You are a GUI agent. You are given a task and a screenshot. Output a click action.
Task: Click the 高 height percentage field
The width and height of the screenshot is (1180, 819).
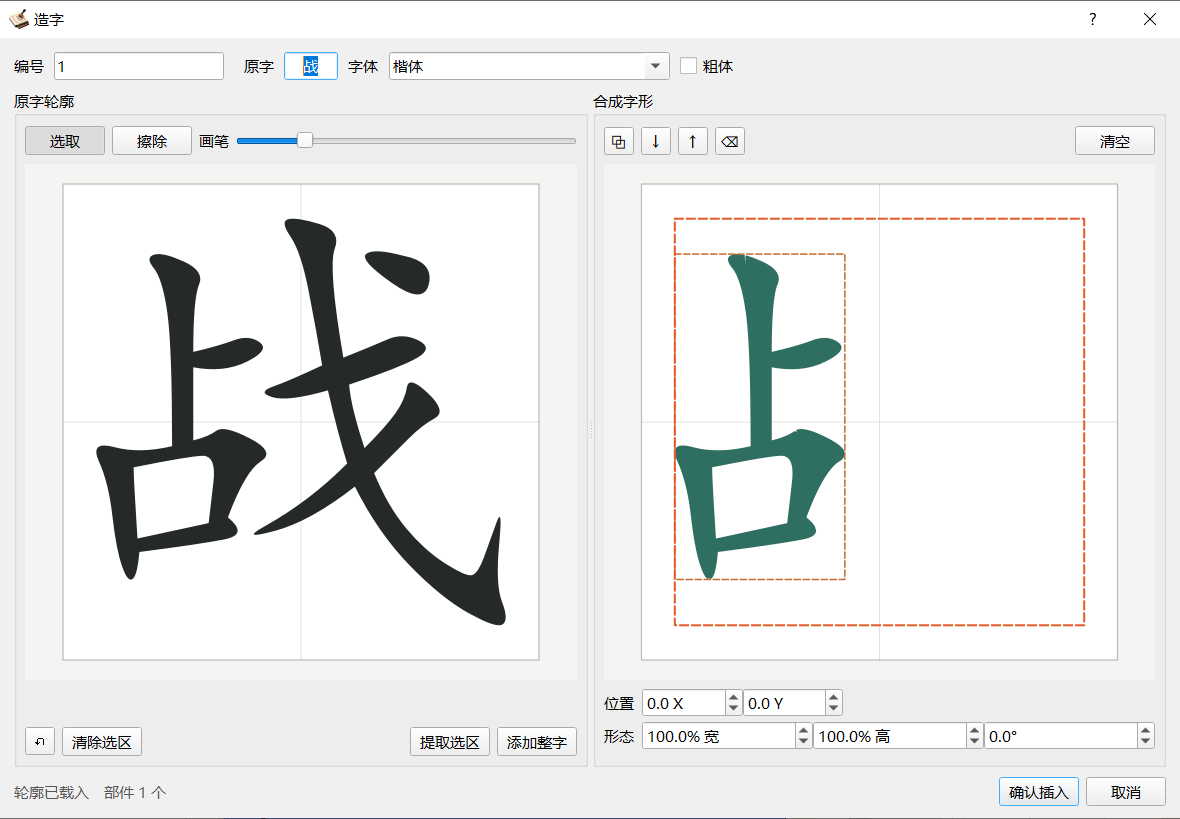click(890, 736)
